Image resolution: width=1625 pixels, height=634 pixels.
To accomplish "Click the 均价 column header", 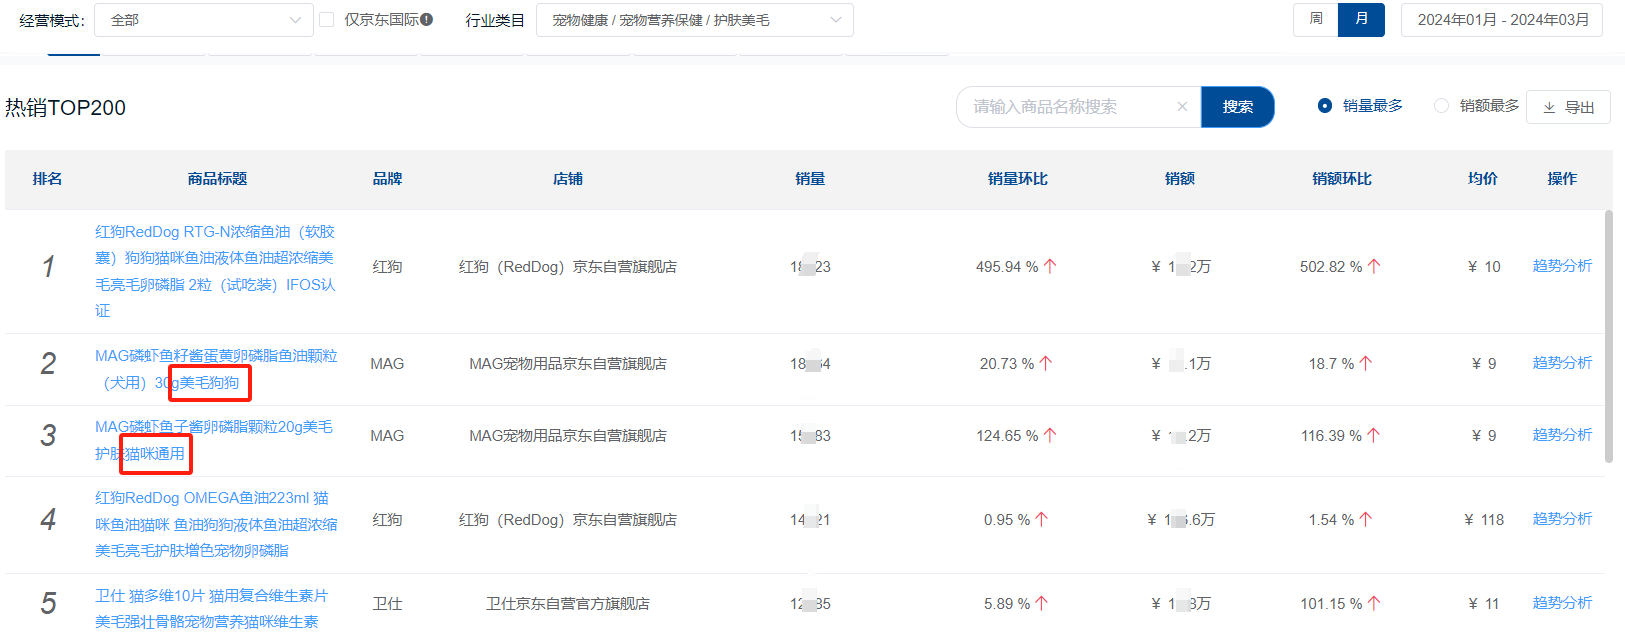I will [x=1483, y=179].
